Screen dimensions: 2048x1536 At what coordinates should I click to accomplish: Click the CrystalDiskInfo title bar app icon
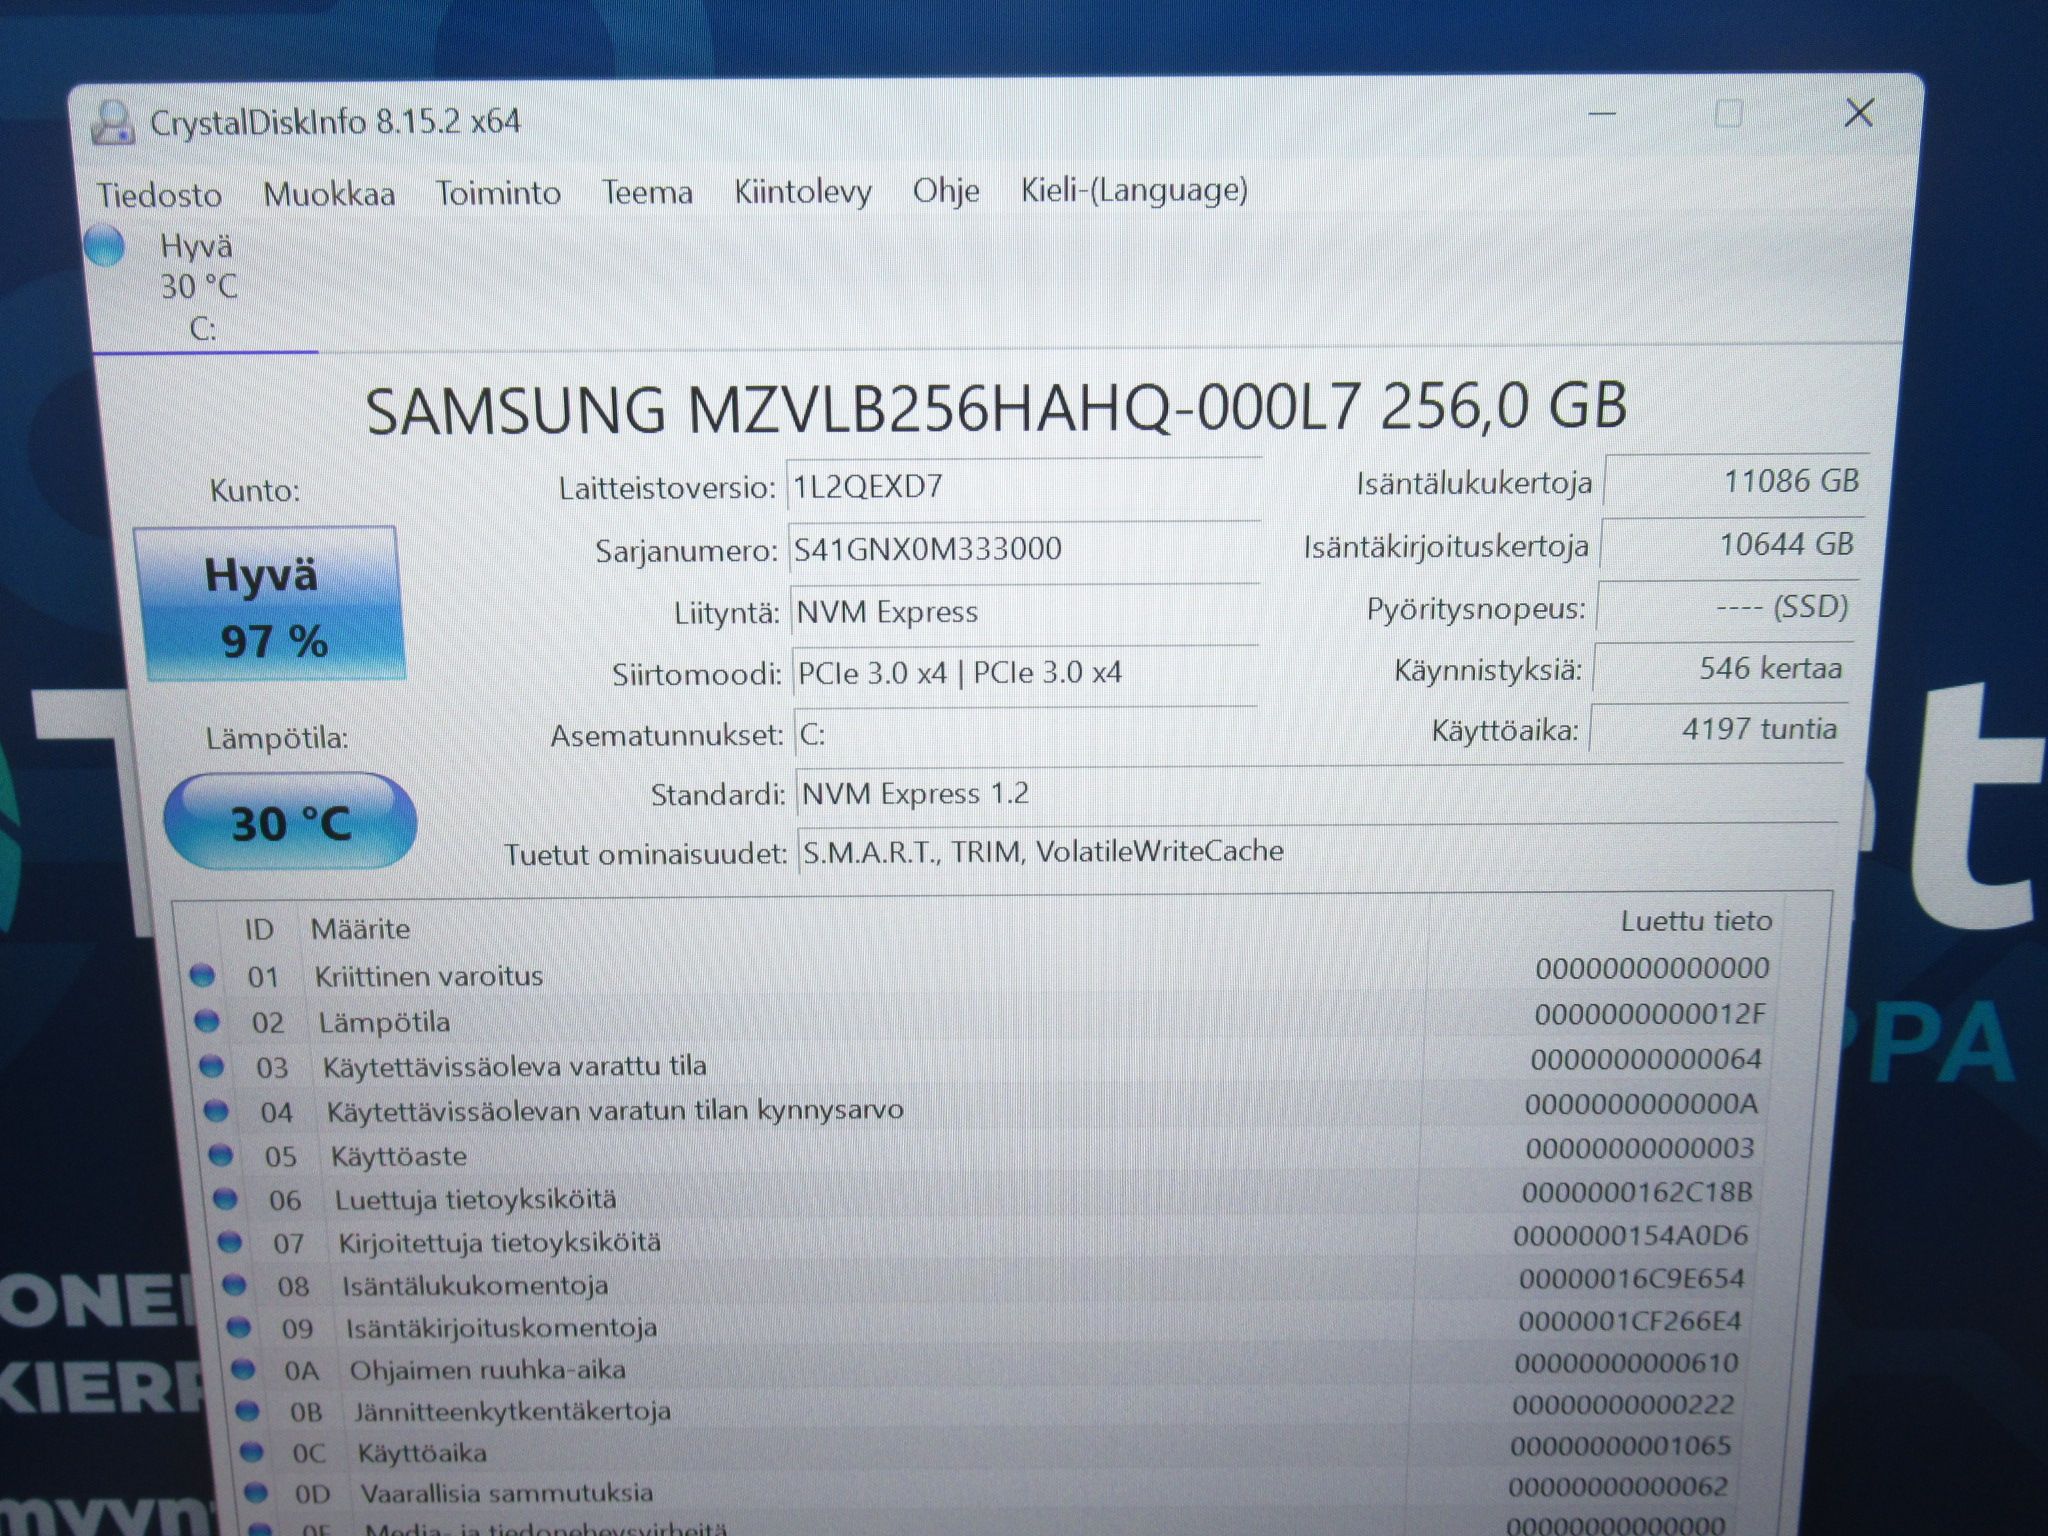(111, 124)
